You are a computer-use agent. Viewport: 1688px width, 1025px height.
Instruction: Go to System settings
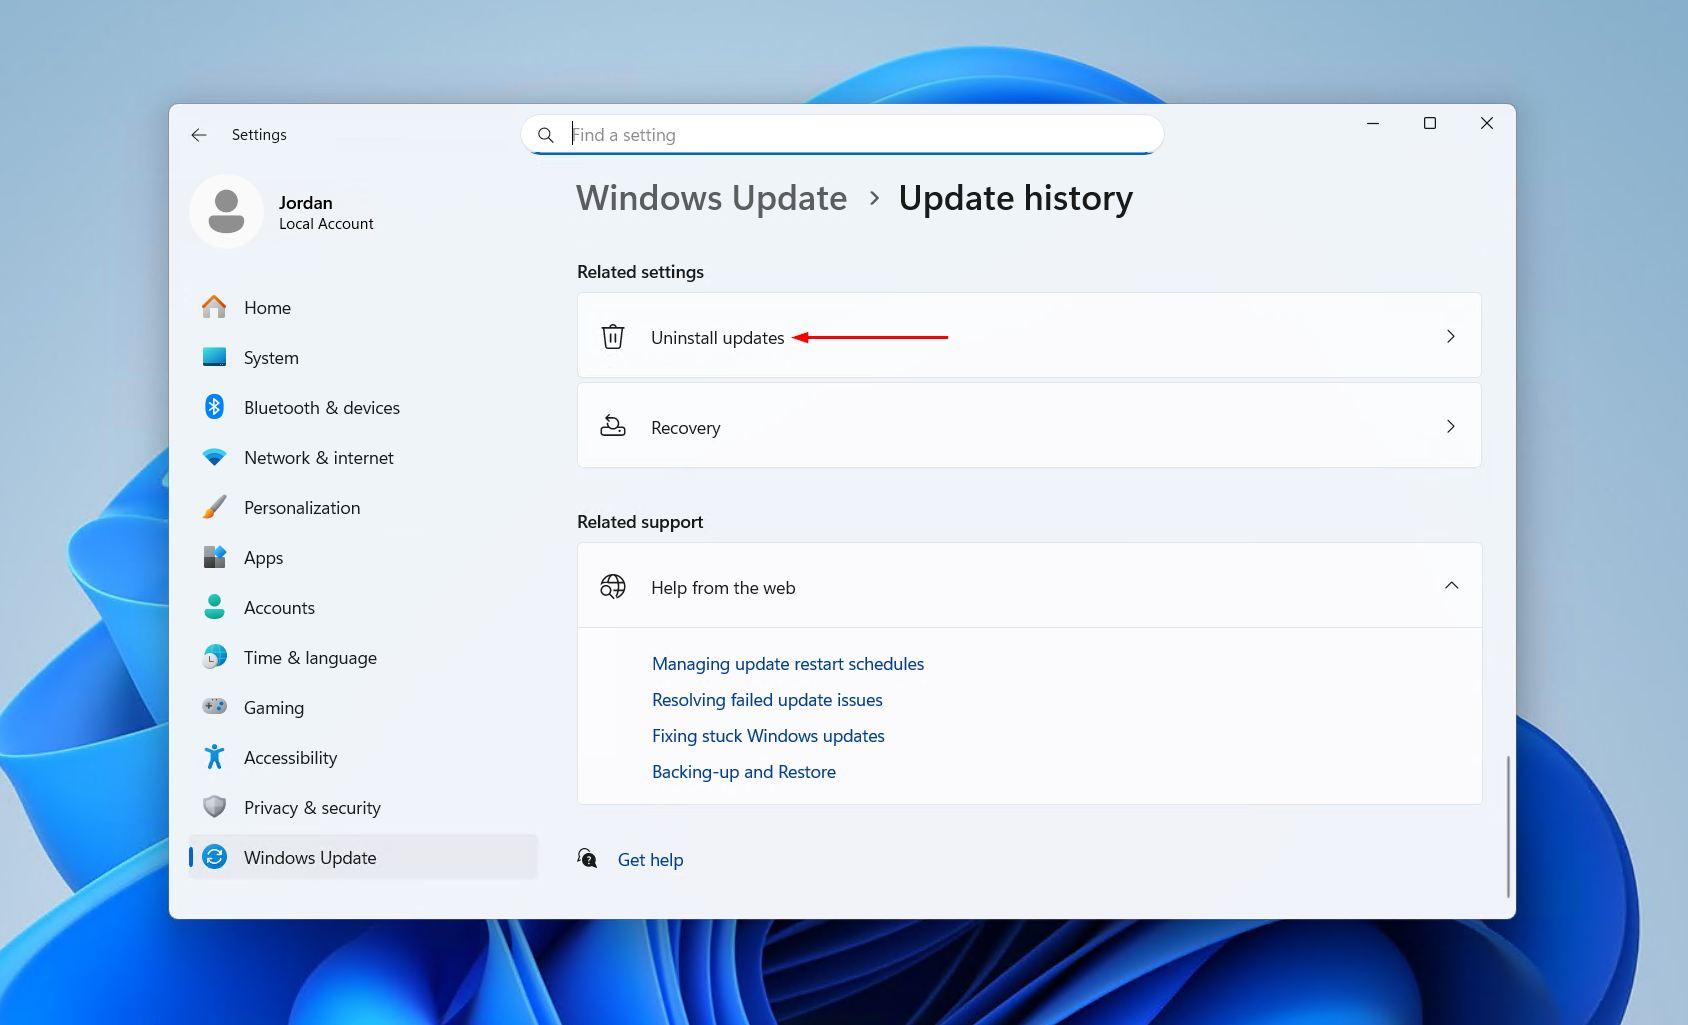coord(363,357)
